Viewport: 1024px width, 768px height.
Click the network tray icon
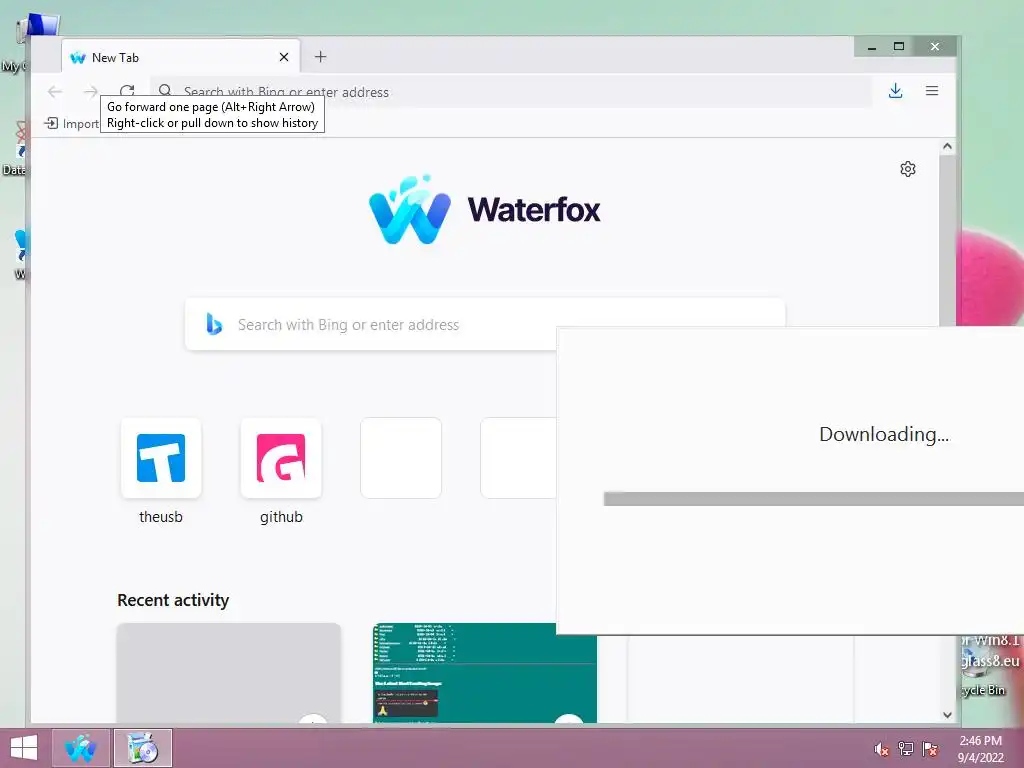pos(906,749)
